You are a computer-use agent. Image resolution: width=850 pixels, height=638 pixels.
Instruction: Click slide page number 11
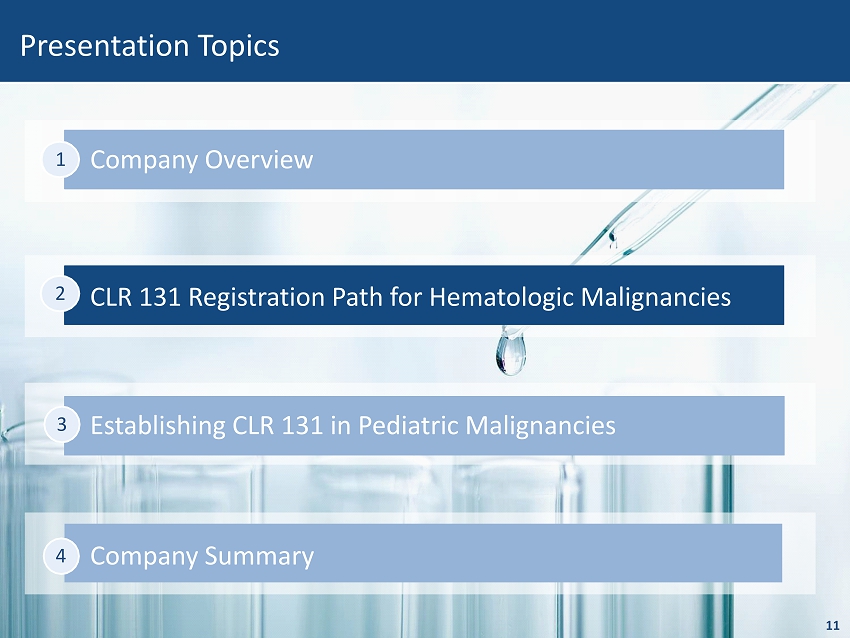(x=831, y=625)
